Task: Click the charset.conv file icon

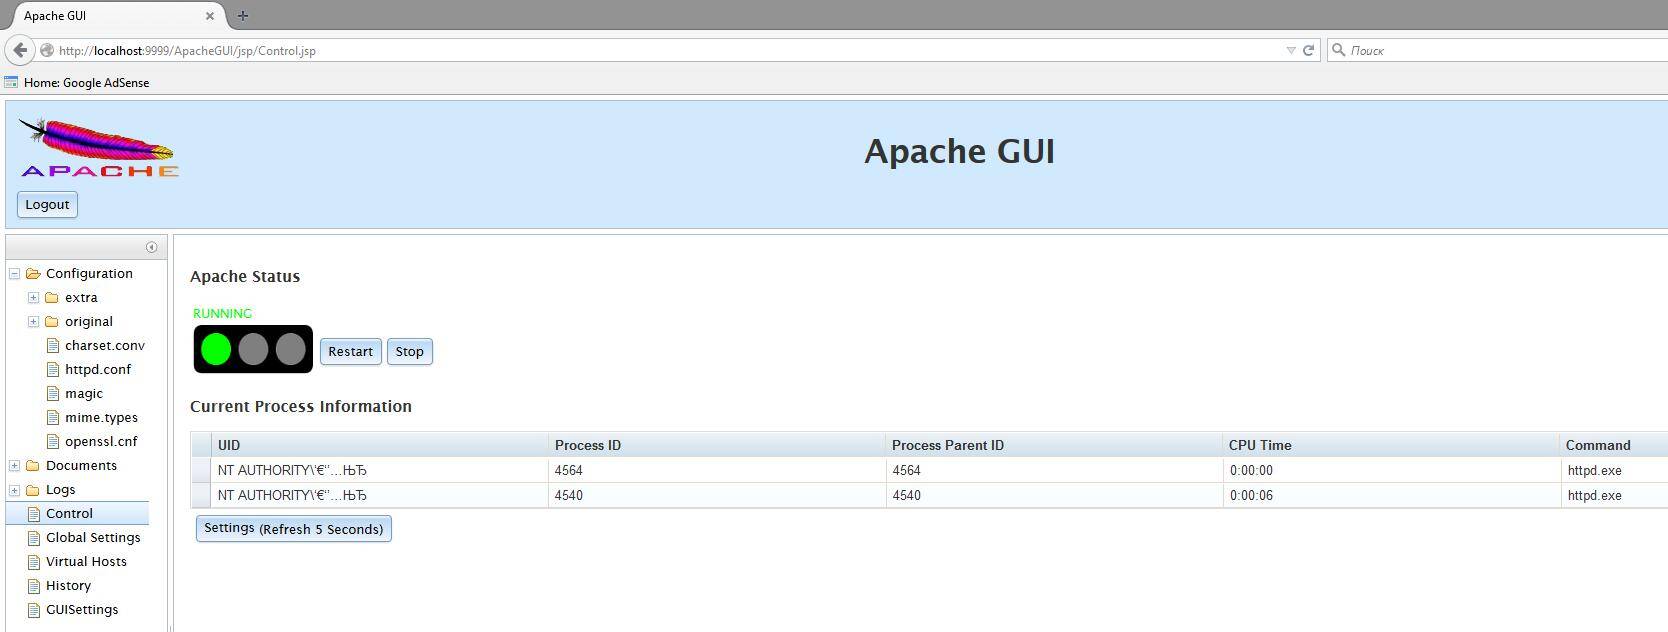Action: coord(53,345)
